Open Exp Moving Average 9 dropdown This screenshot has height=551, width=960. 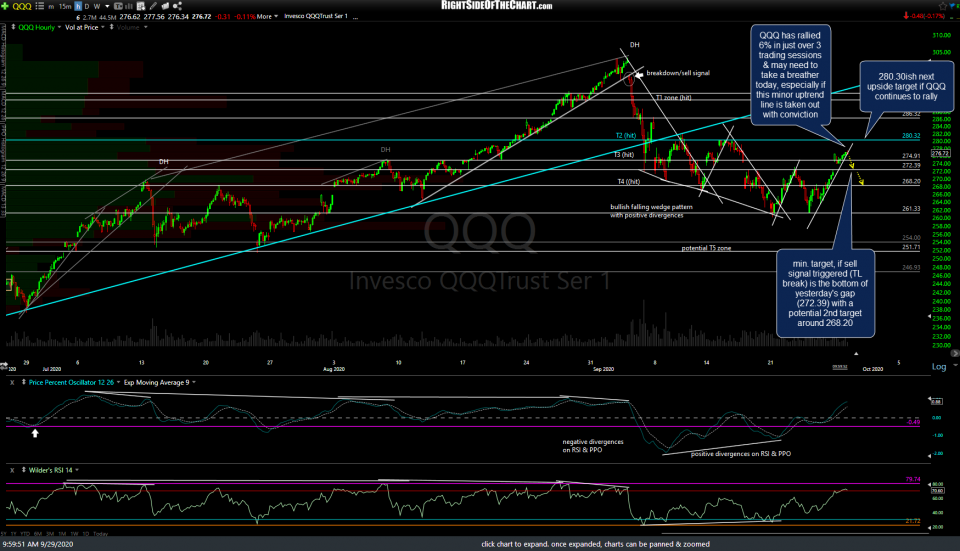[x=193, y=382]
